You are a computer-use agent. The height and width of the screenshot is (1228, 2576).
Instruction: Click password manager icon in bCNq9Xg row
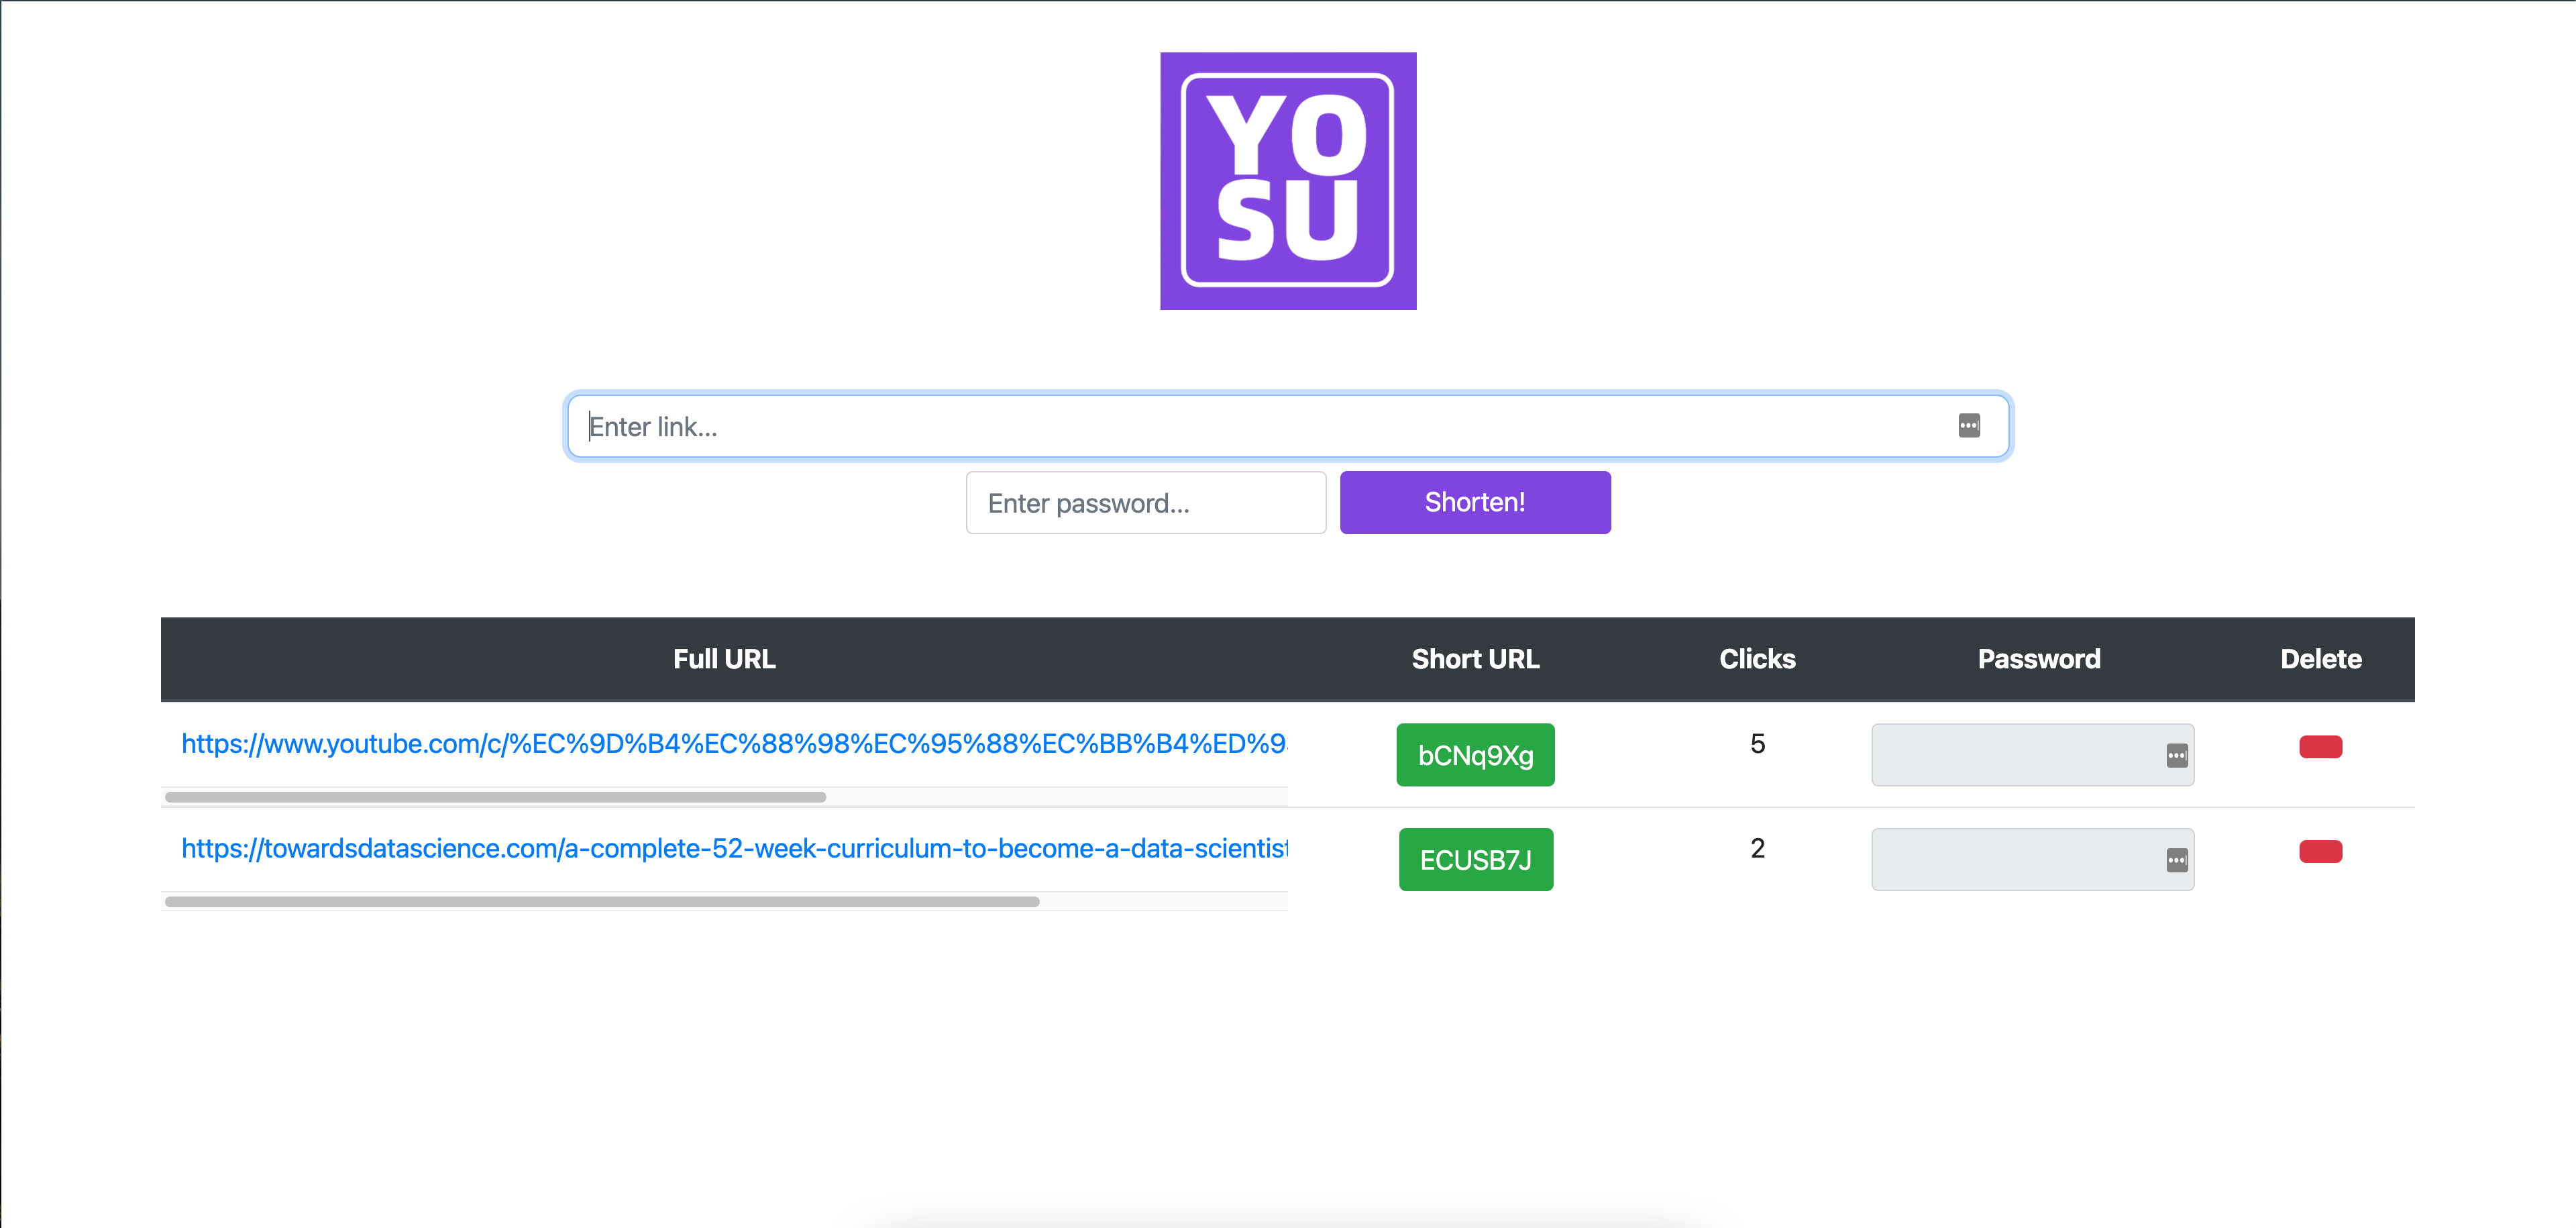point(2176,756)
